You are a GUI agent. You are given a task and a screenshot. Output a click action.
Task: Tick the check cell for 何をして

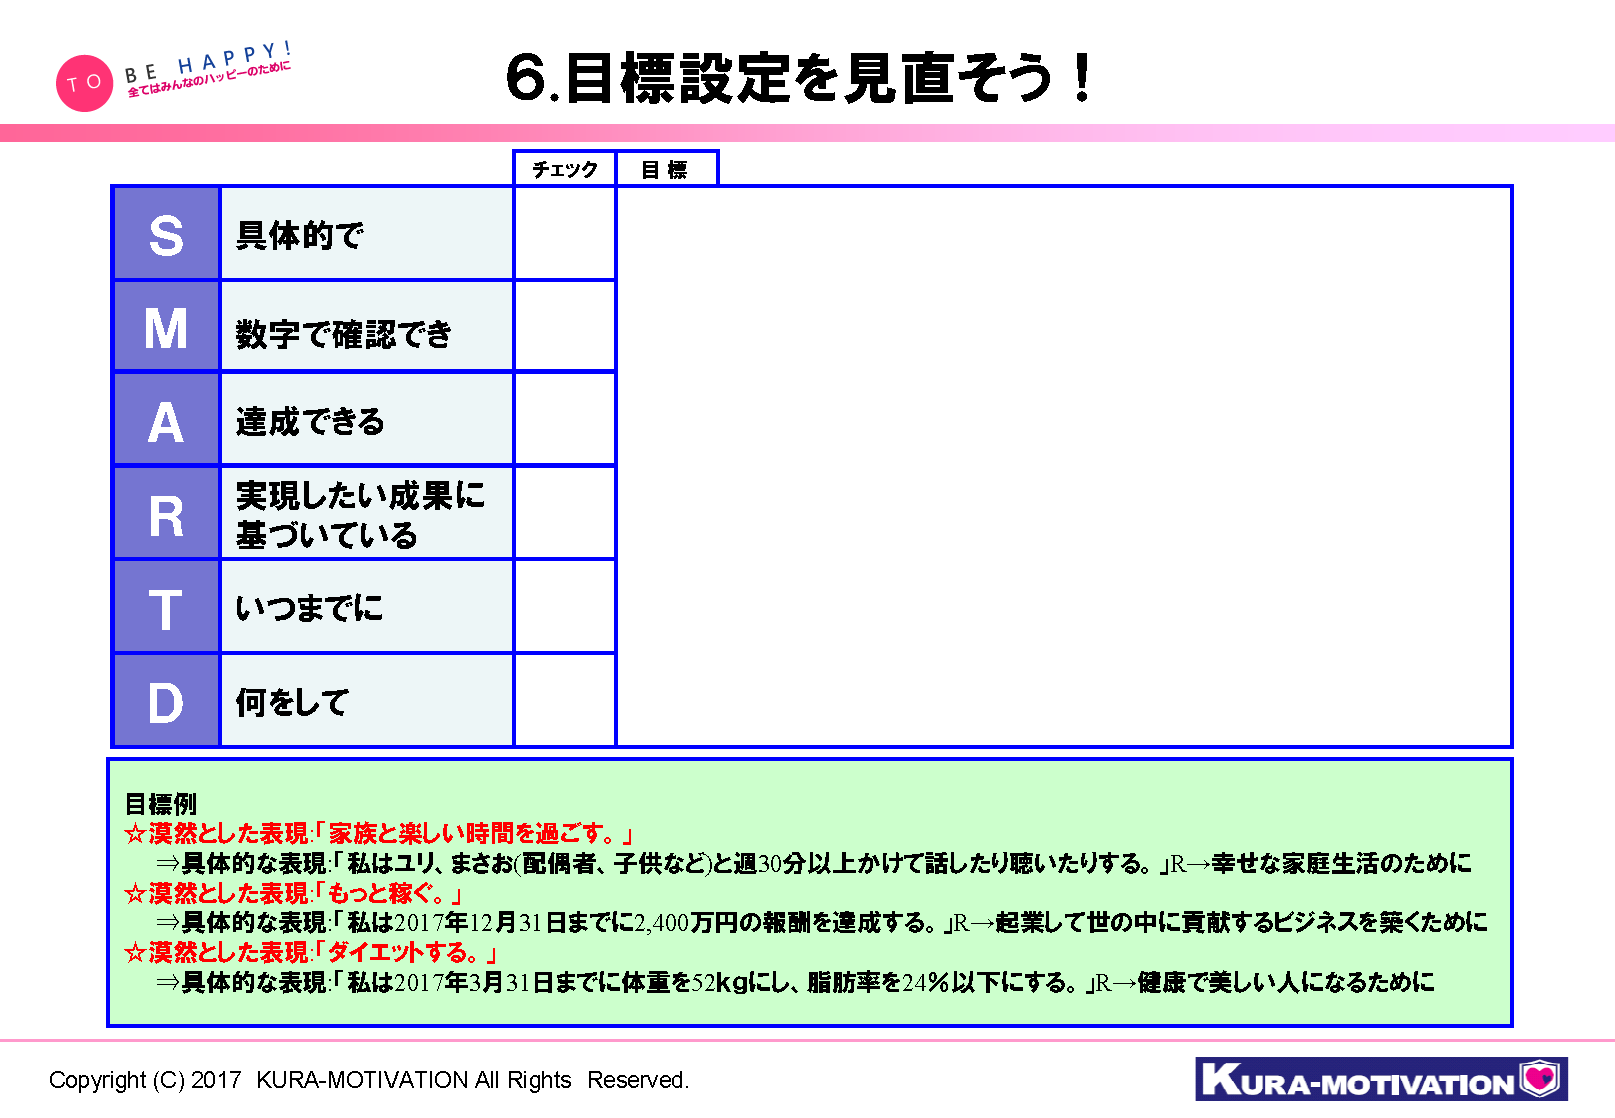tap(564, 701)
